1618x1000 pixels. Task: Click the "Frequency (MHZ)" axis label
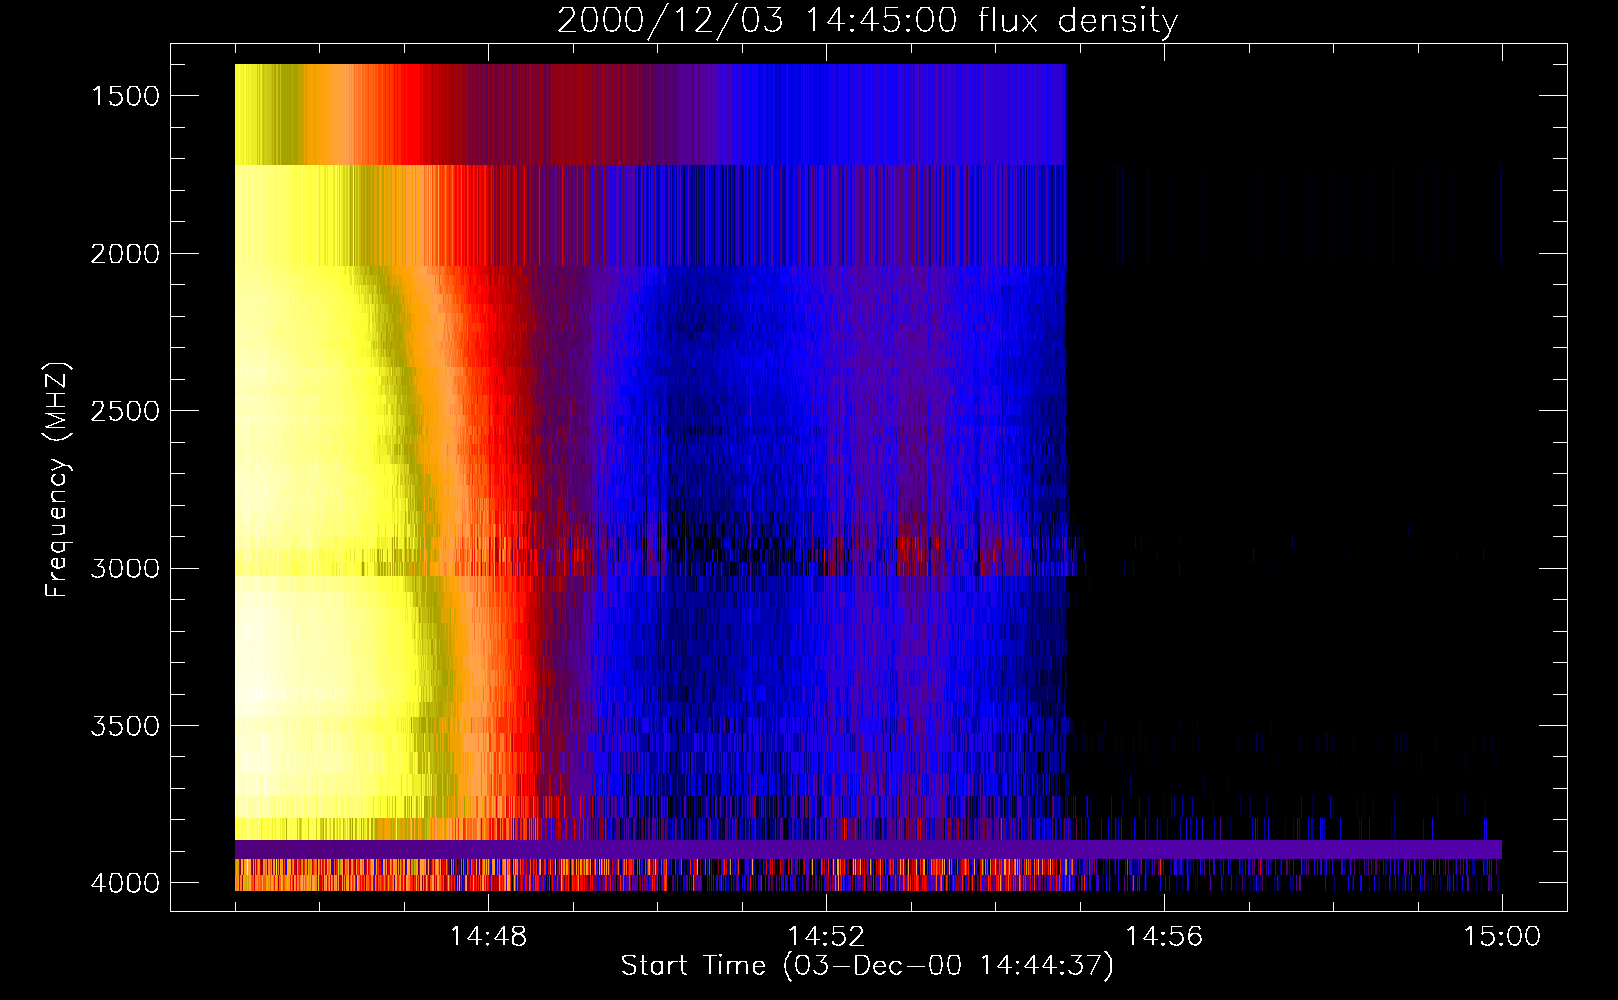58,480
